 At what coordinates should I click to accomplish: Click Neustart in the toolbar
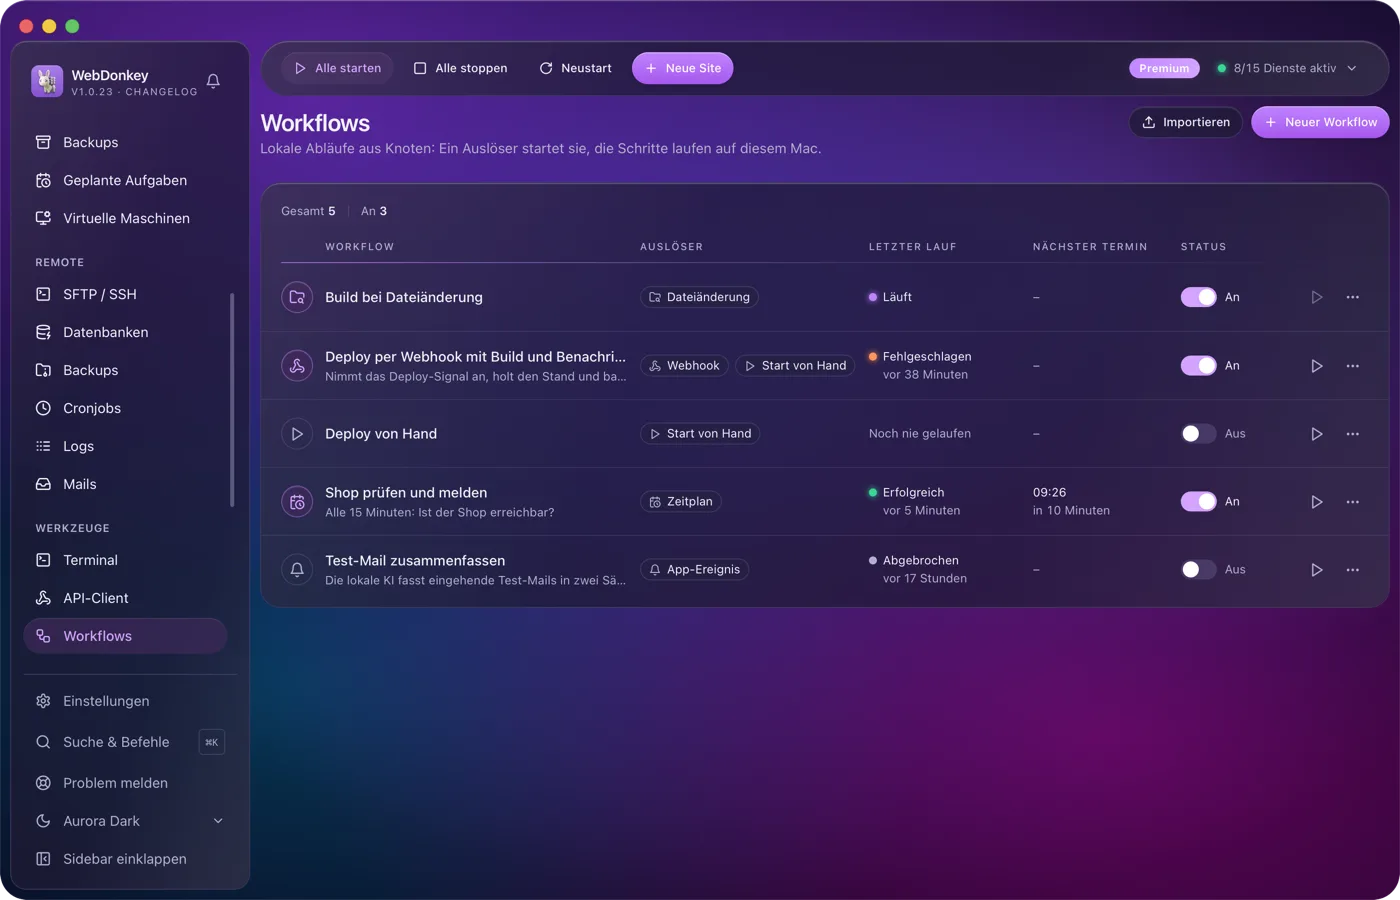[576, 68]
